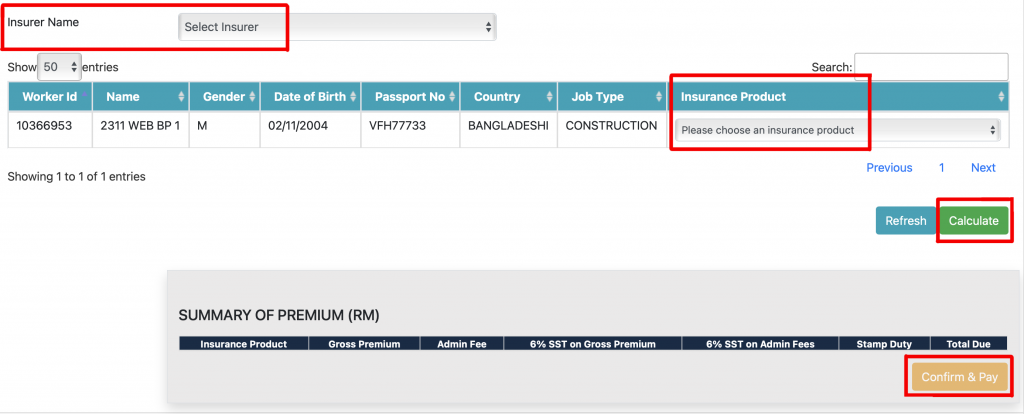Go to the Next page link

[x=983, y=168]
